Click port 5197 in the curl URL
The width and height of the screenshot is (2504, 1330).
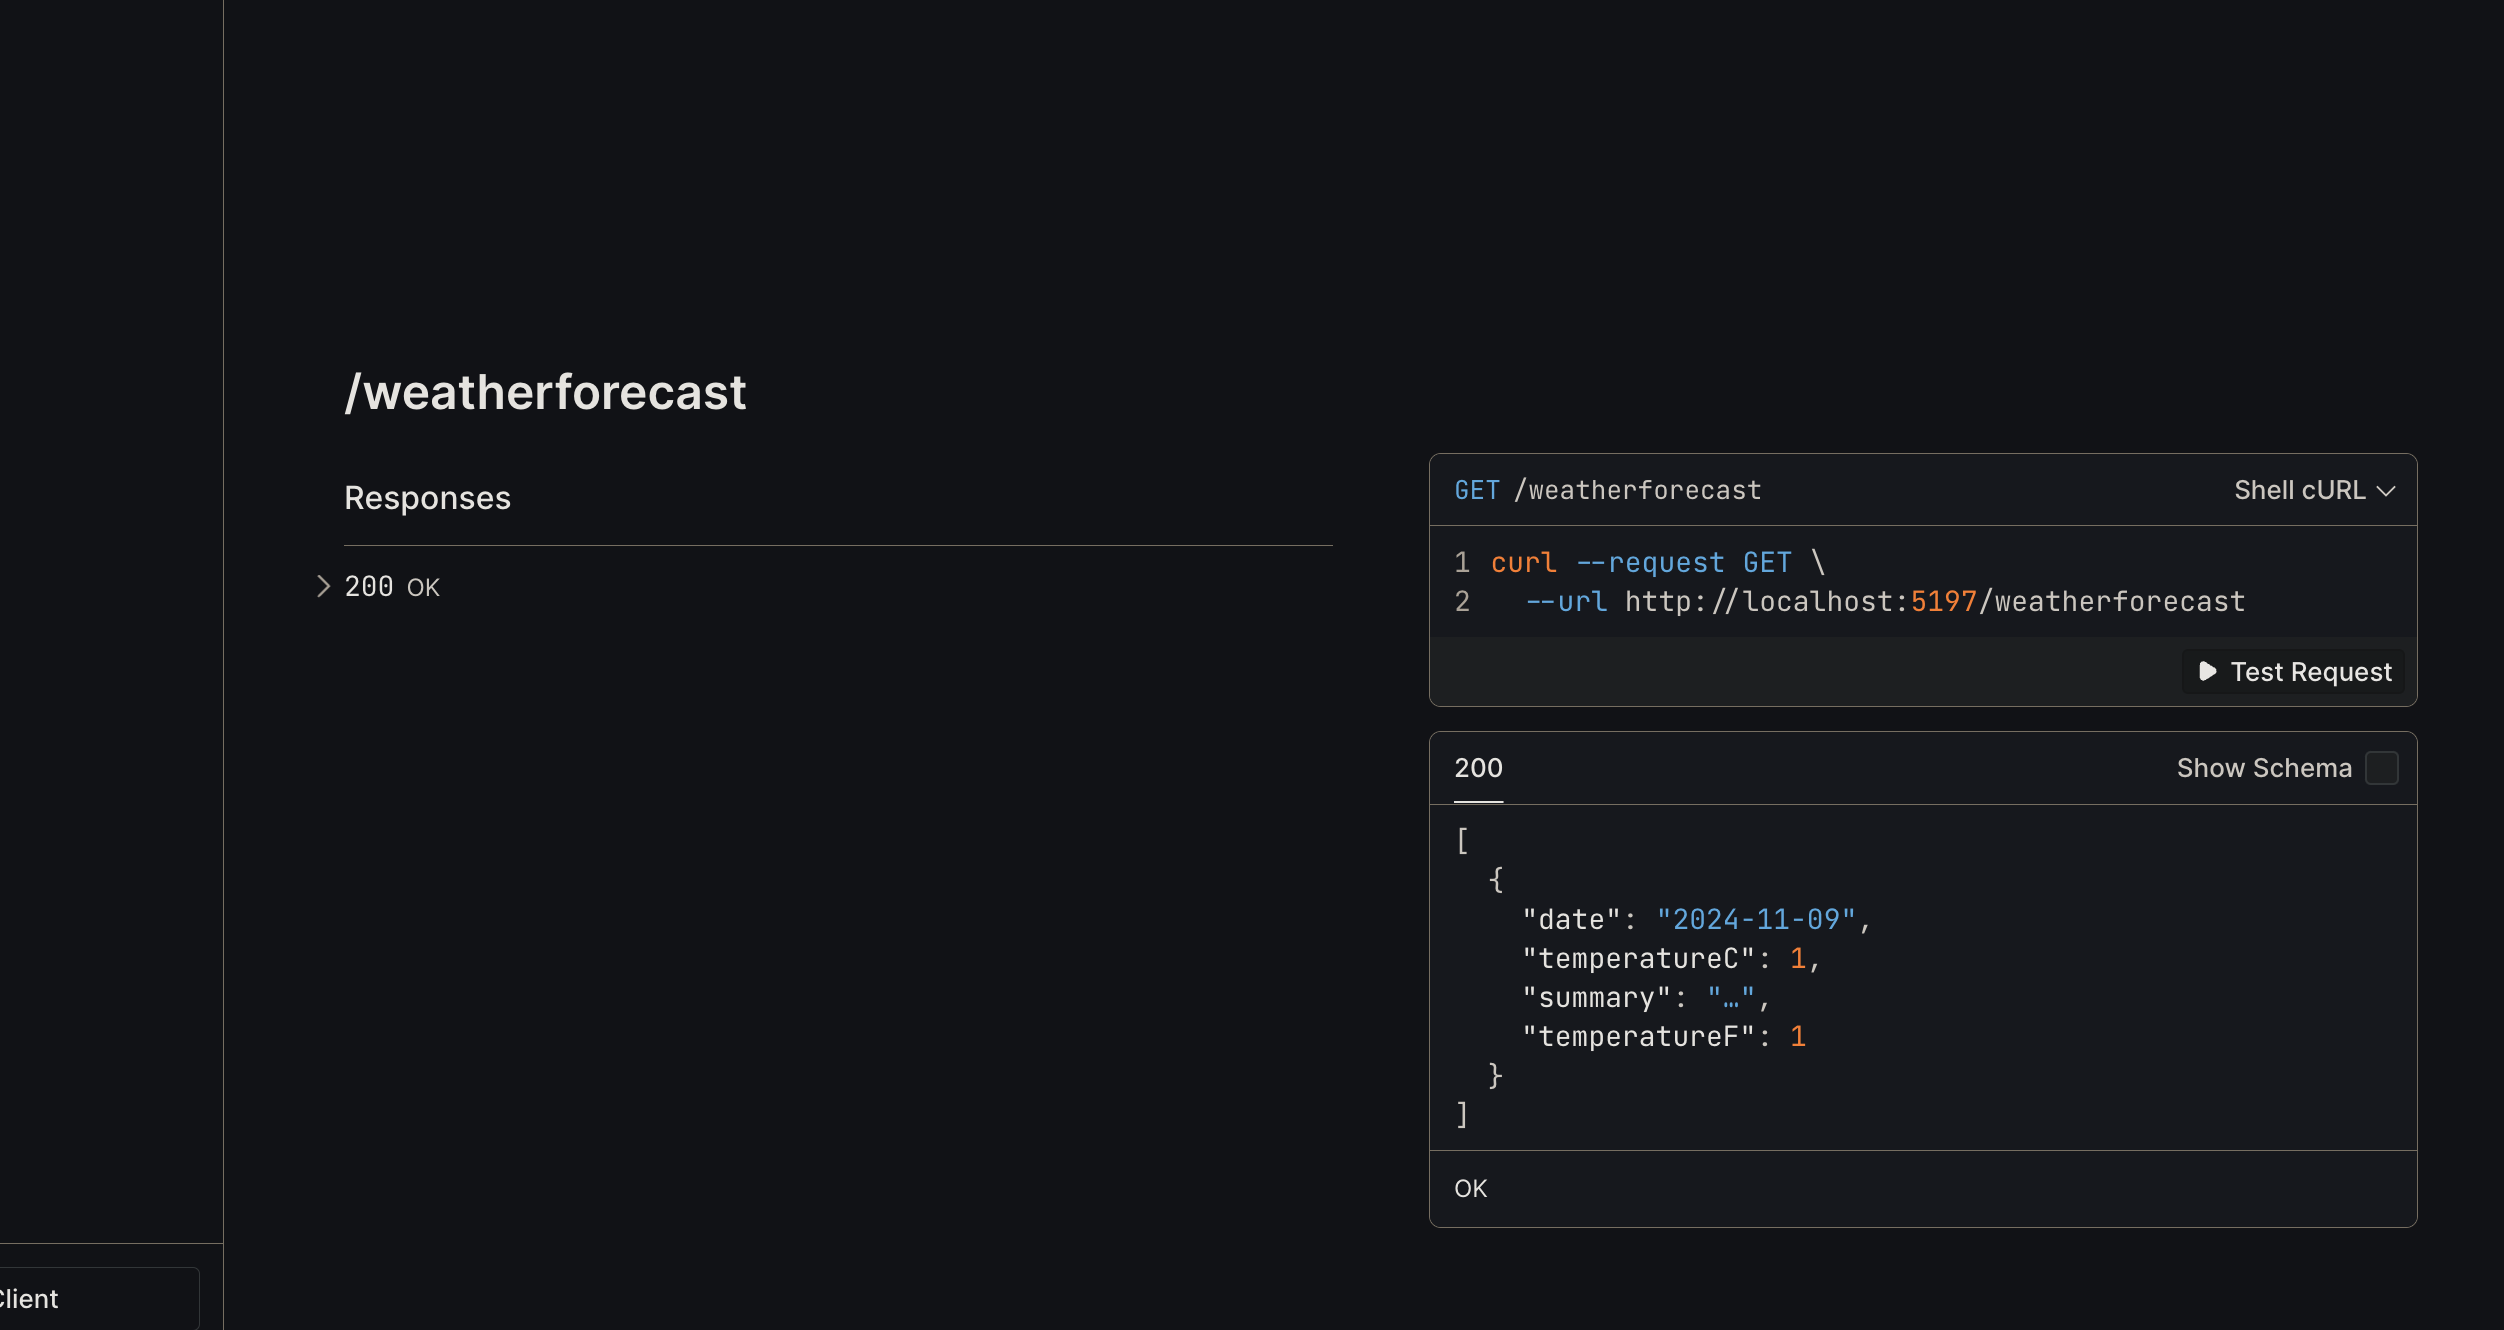coord(1943,601)
